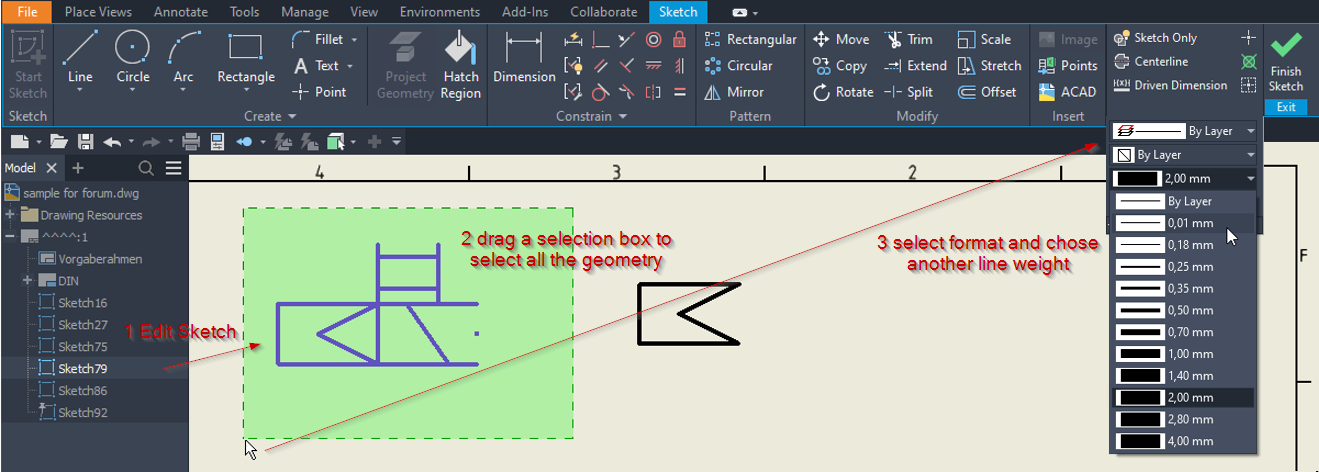Select the Offset tool

[987, 92]
